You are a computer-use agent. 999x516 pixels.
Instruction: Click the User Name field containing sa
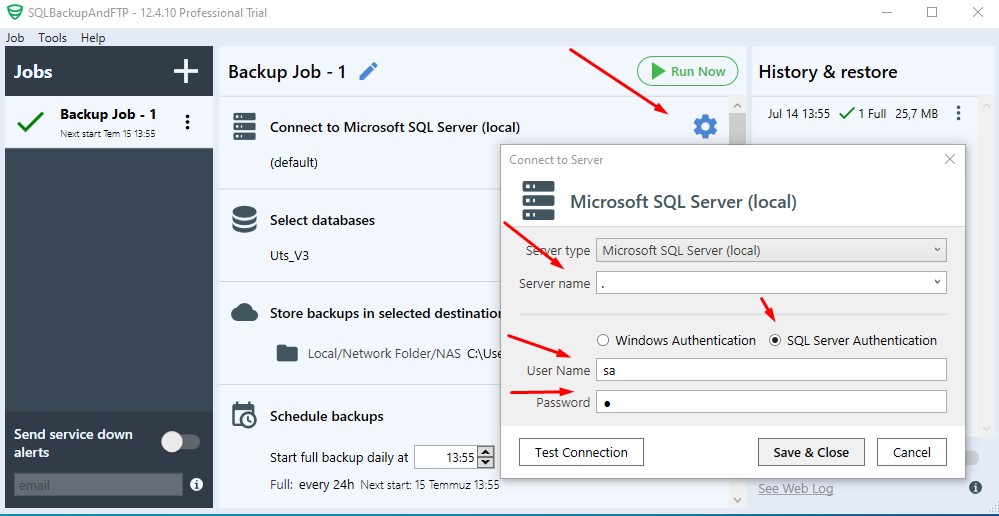coord(771,369)
